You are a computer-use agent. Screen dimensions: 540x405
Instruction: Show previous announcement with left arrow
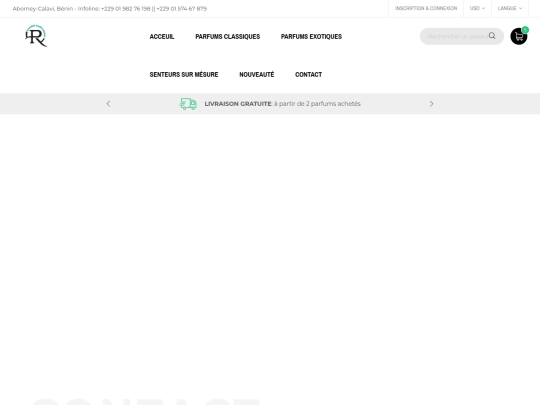(108, 104)
